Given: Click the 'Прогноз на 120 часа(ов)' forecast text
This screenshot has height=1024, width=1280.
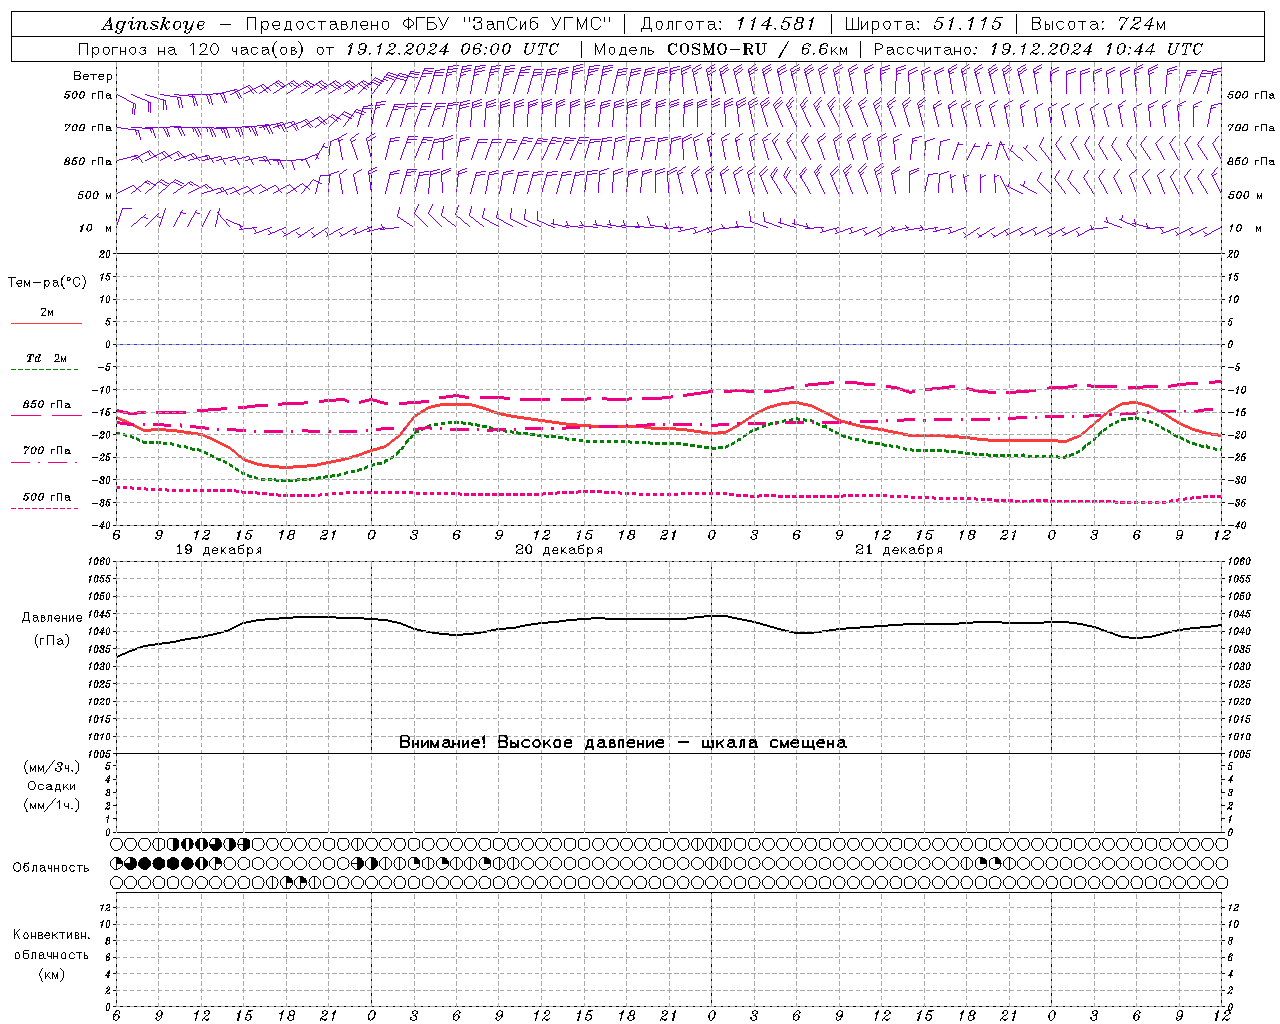Looking at the screenshot, I should coord(193,49).
